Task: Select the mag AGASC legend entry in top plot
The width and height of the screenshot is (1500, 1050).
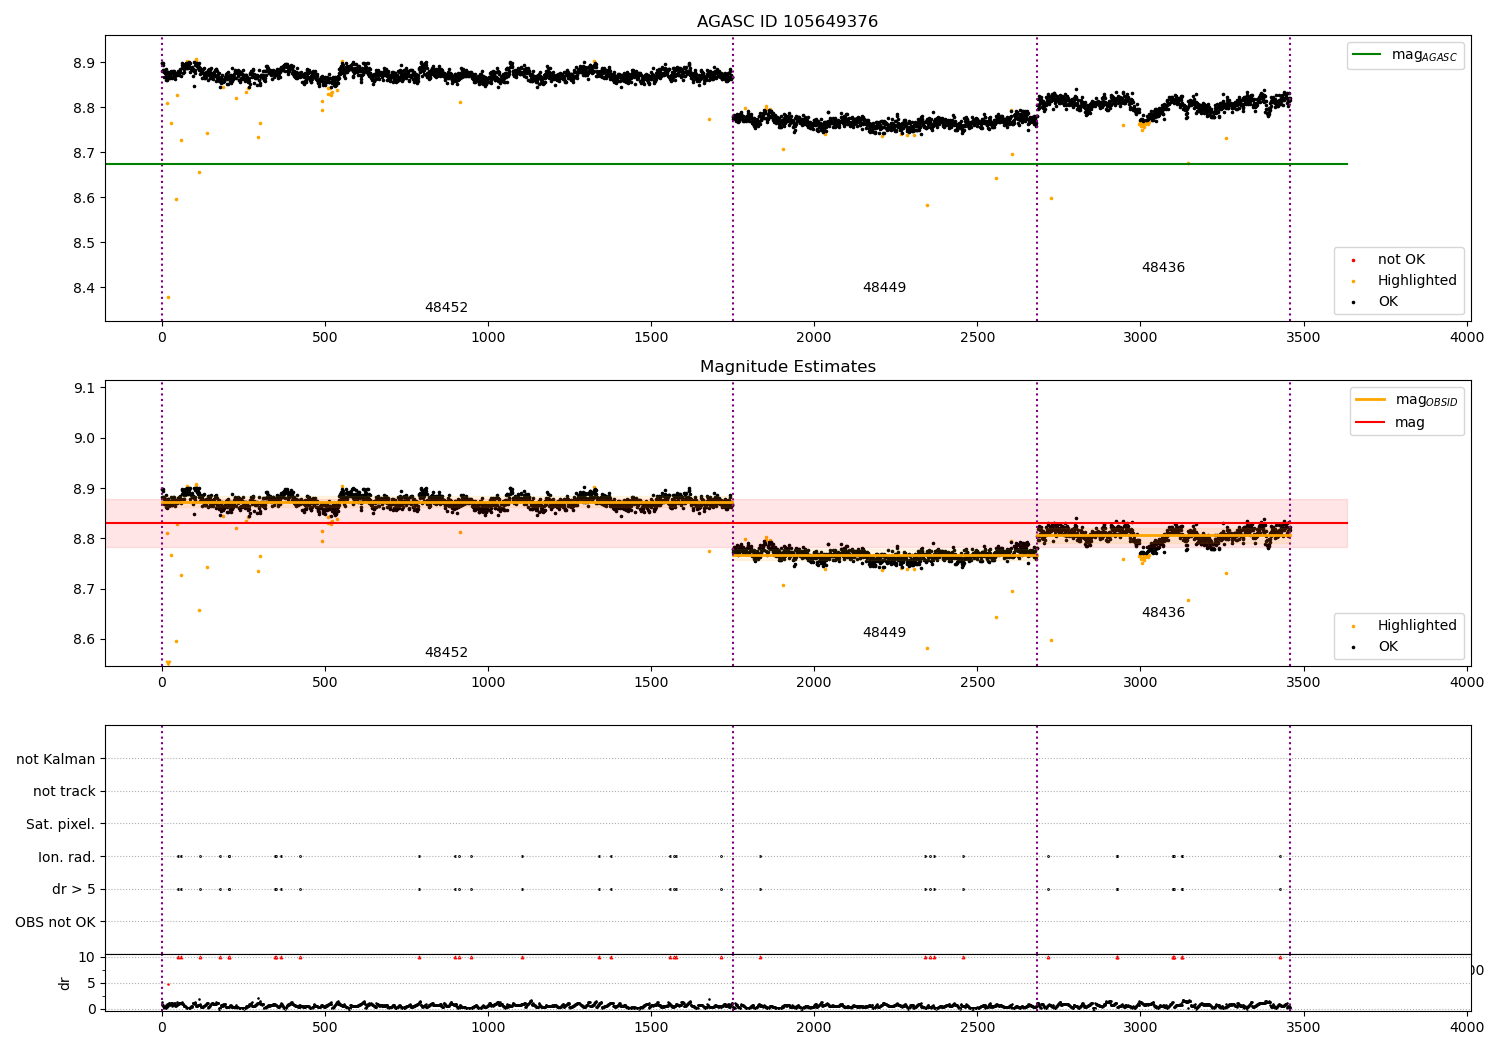Action: click(1405, 55)
